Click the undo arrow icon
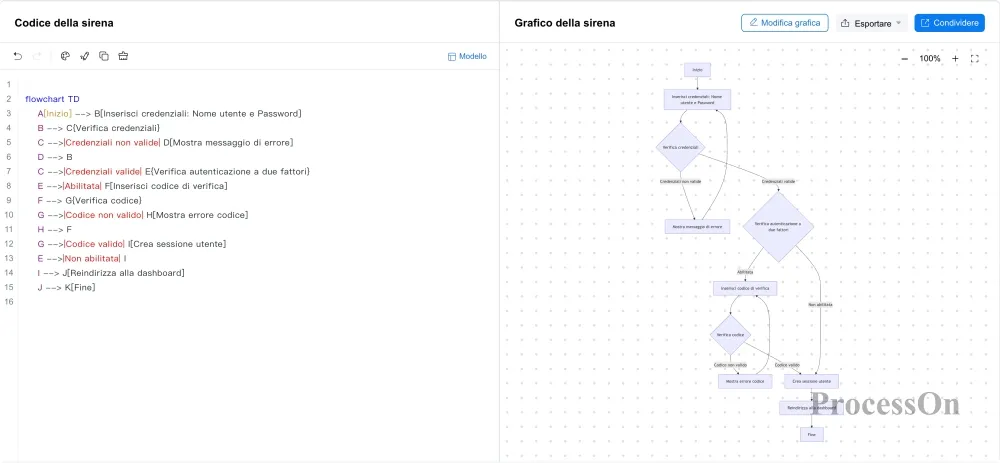 click(x=18, y=56)
